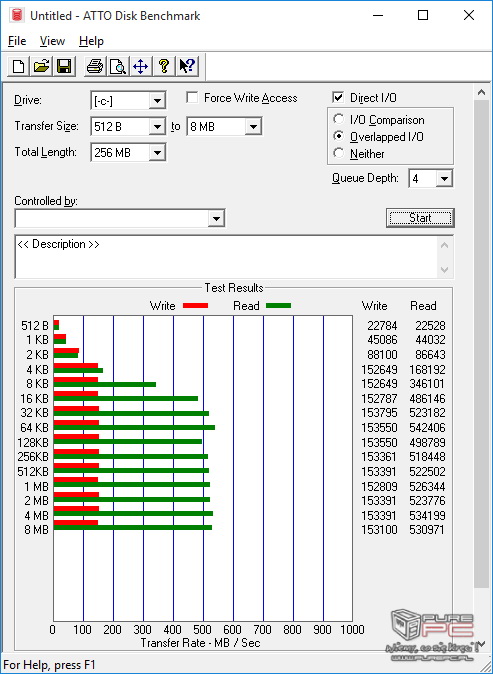The height and width of the screenshot is (674, 493).
Task: Select the Overlapped I/O radio button
Action: 339,136
